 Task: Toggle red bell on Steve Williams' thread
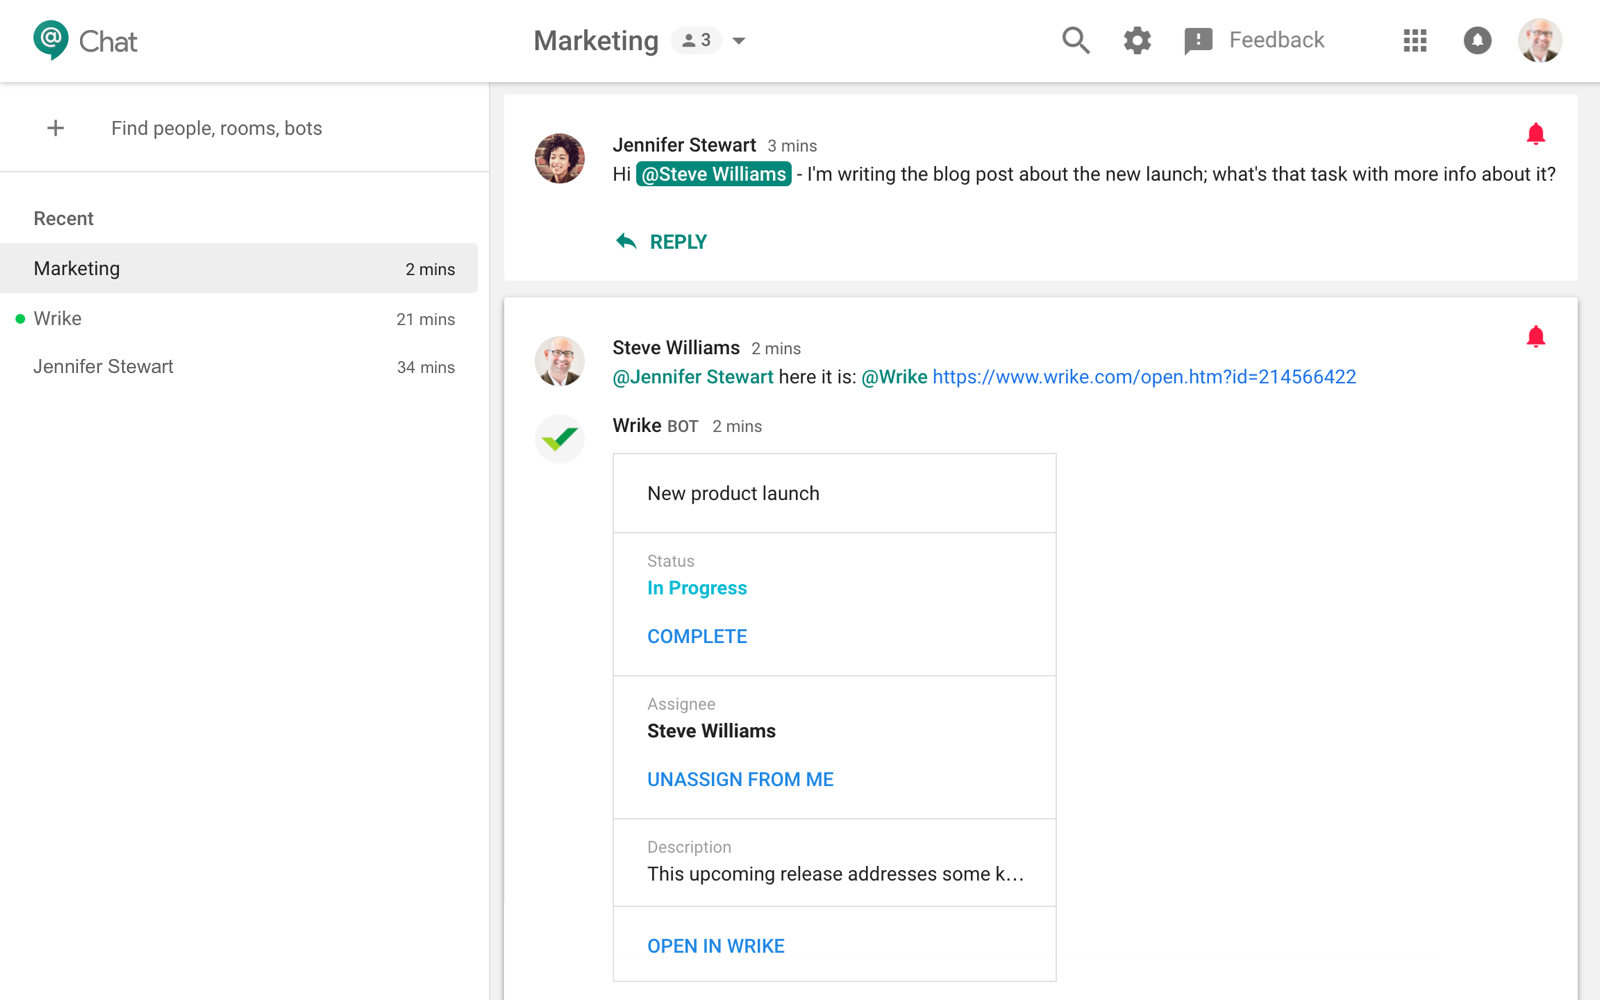[x=1536, y=337]
